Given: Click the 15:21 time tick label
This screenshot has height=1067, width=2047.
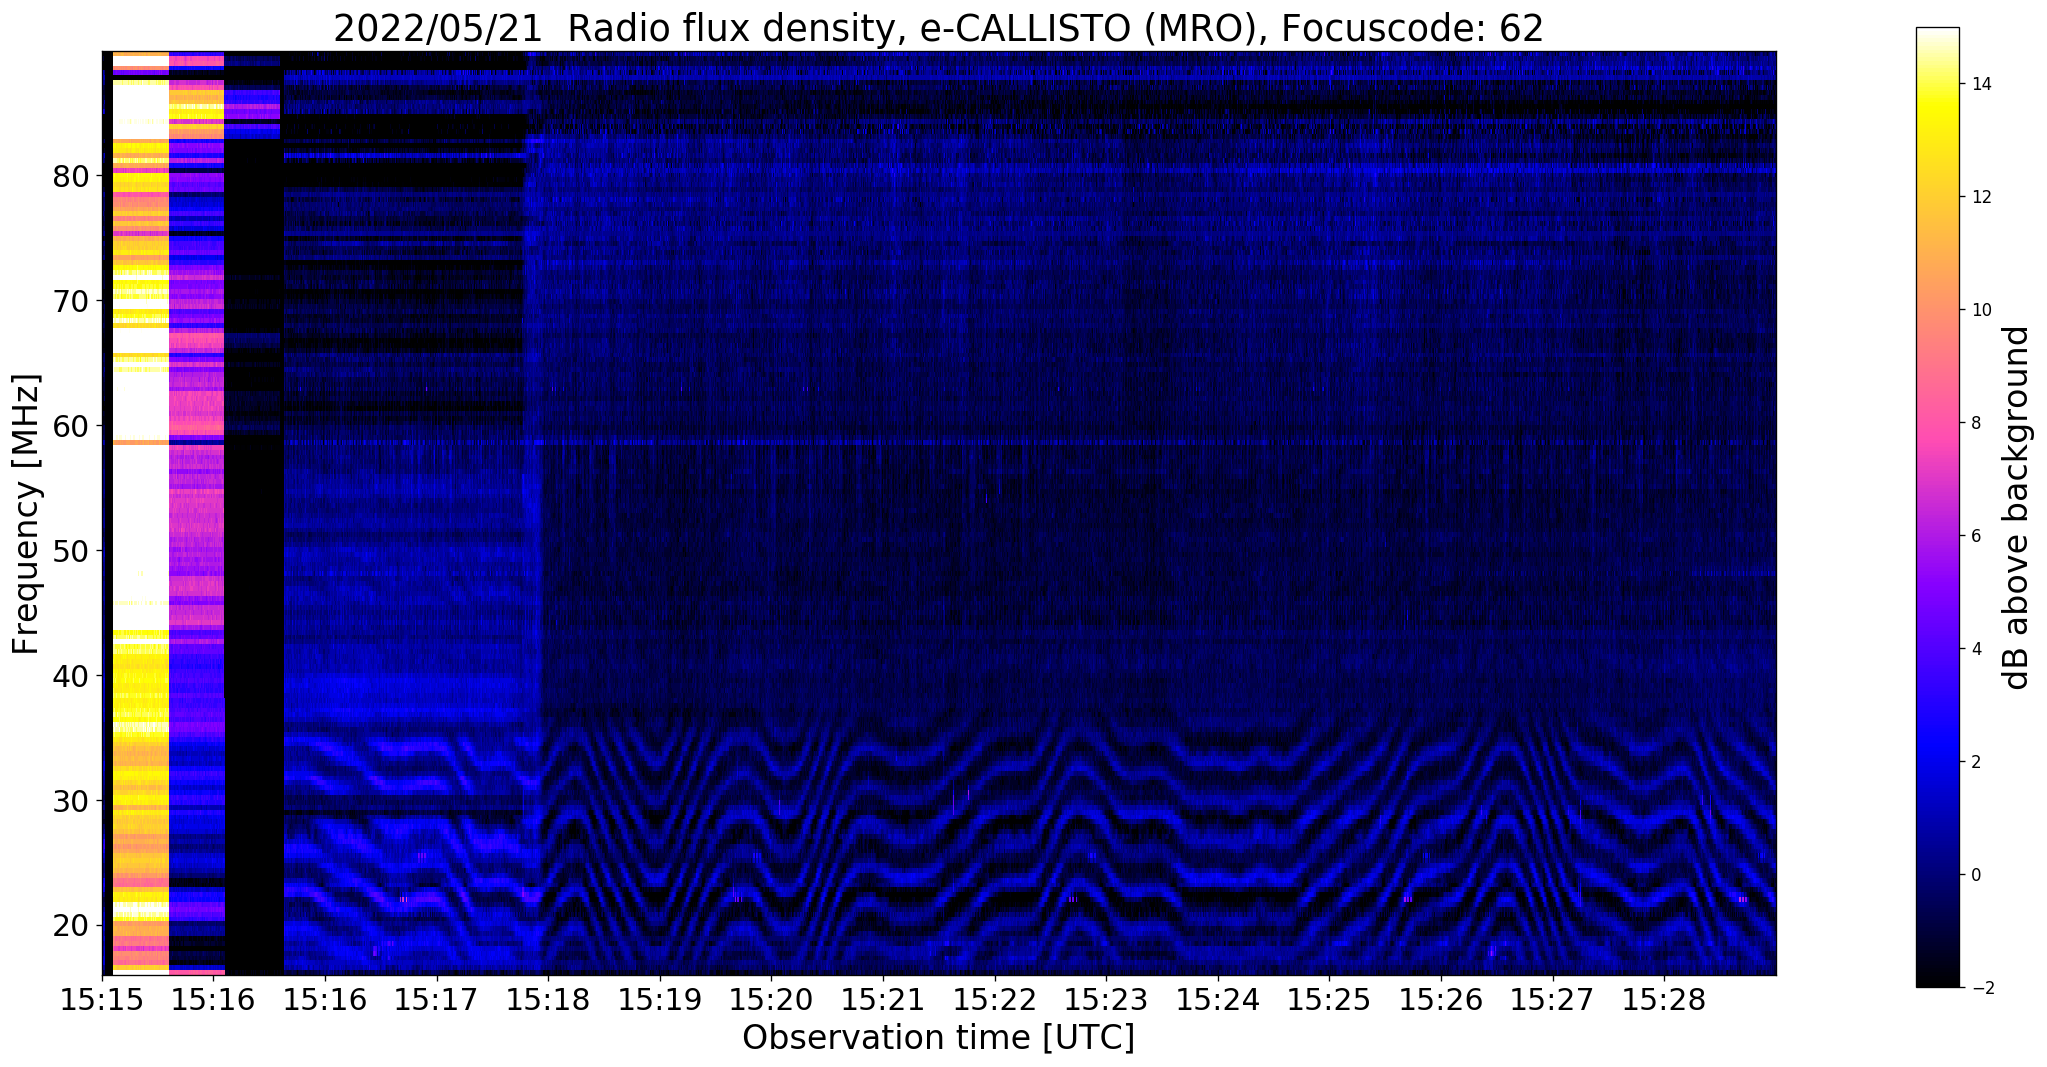Looking at the screenshot, I should (x=882, y=1000).
